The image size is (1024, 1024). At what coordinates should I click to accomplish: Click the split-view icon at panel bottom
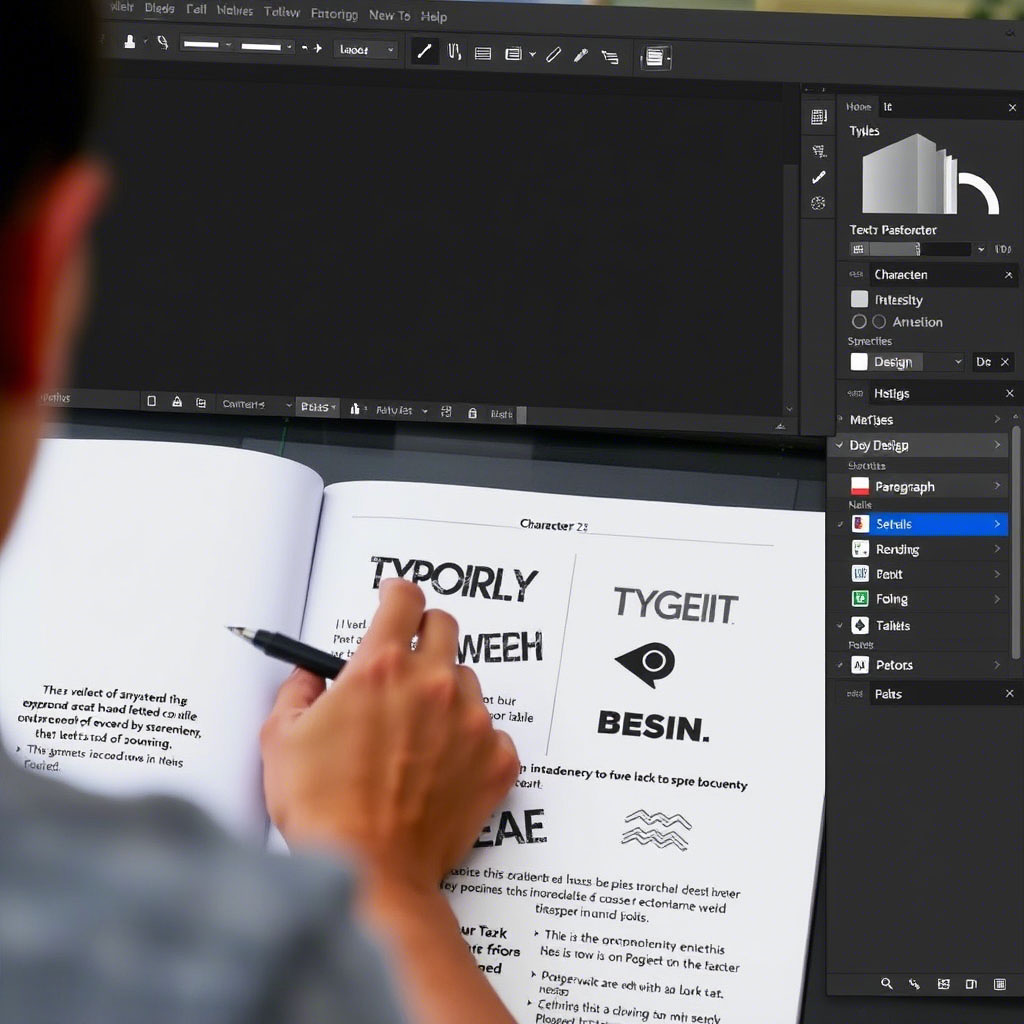click(971, 984)
